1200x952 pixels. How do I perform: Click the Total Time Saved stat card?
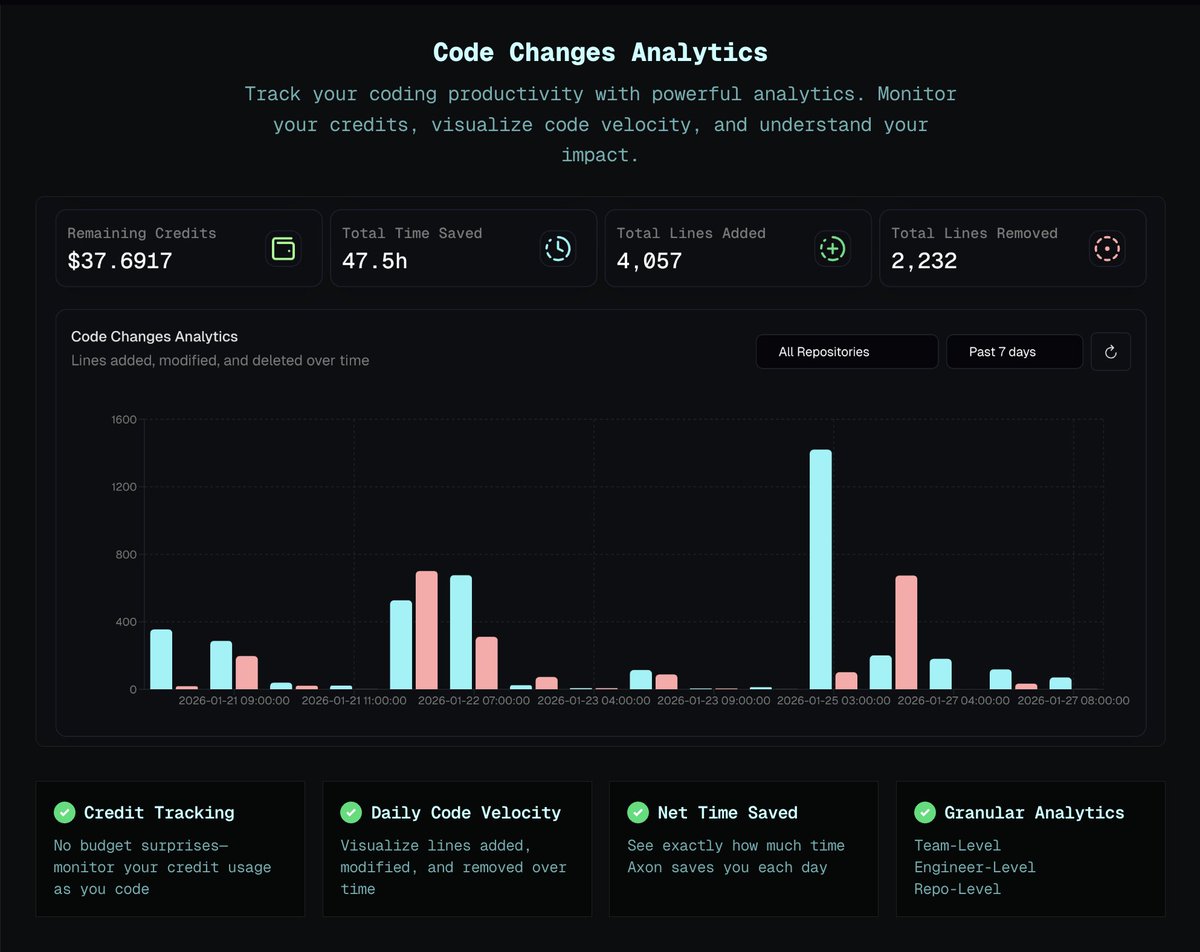463,248
